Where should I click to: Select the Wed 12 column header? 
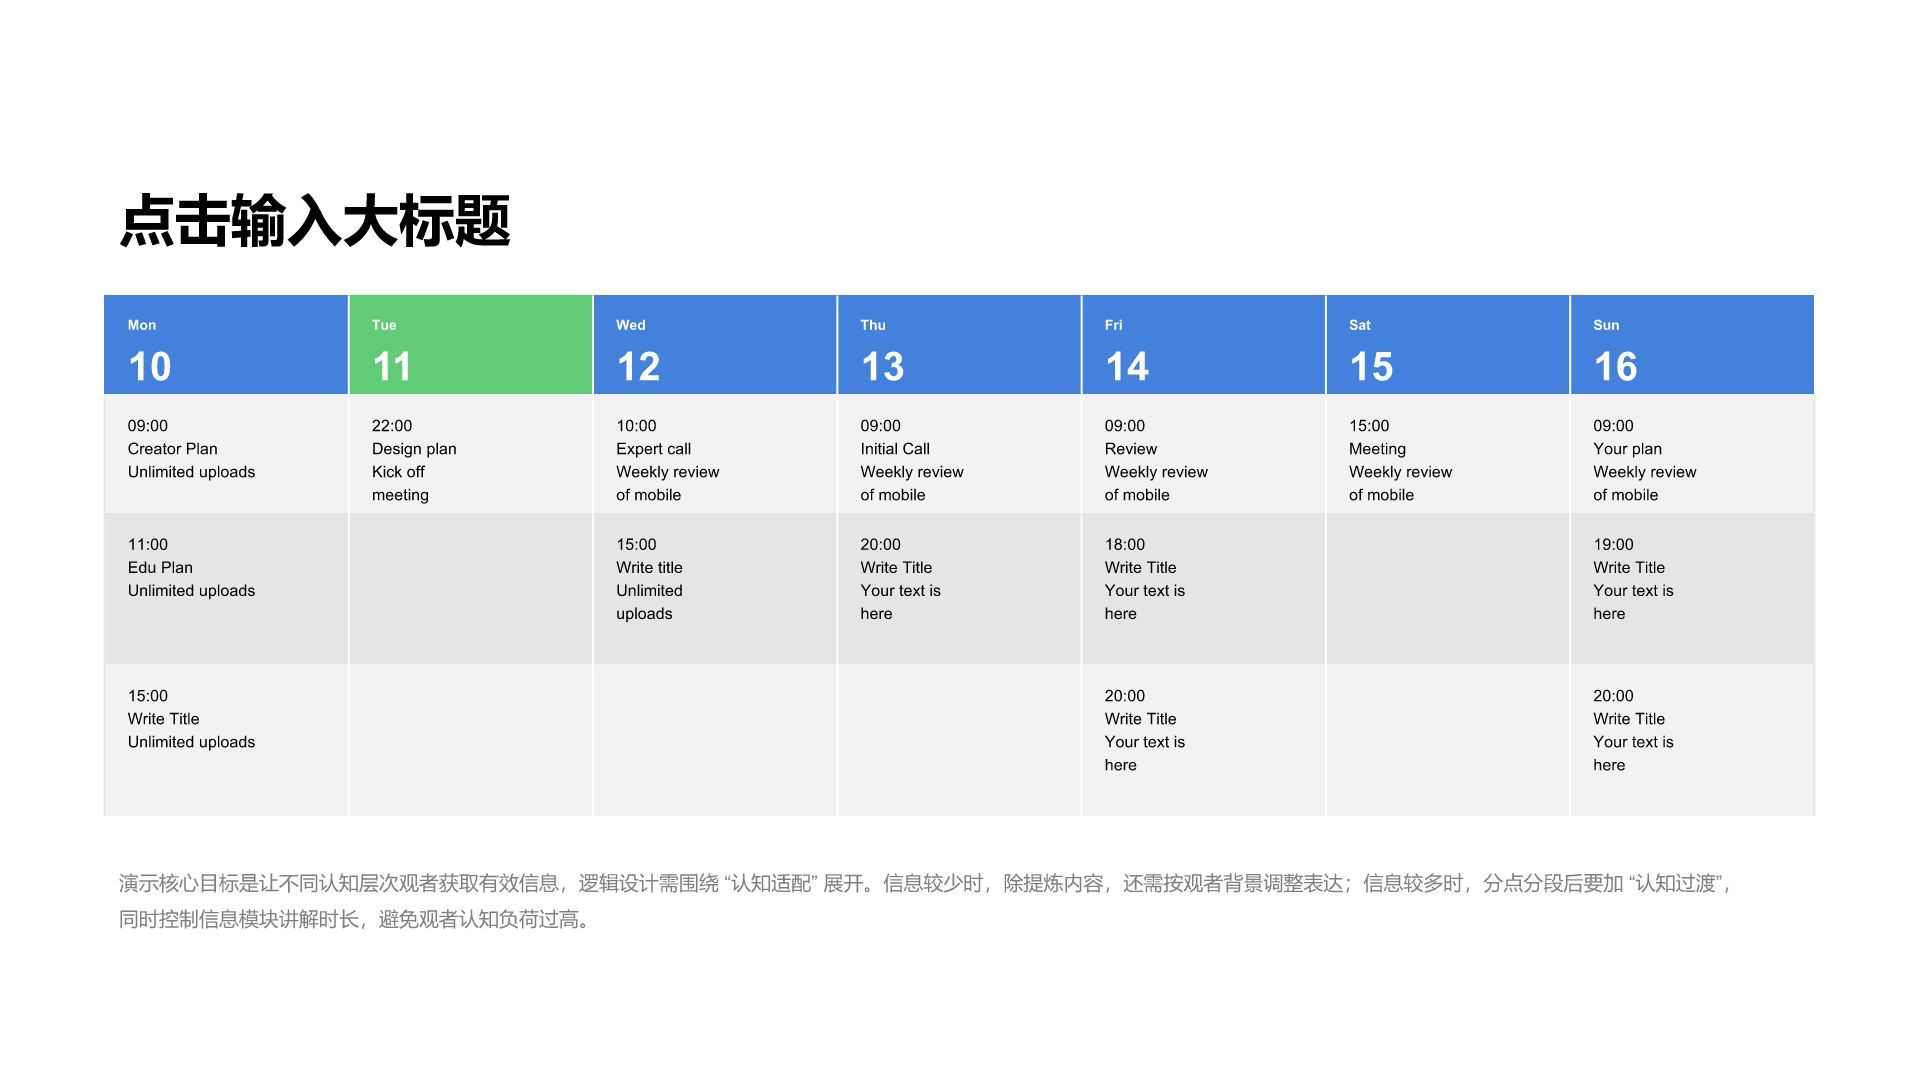[714, 343]
